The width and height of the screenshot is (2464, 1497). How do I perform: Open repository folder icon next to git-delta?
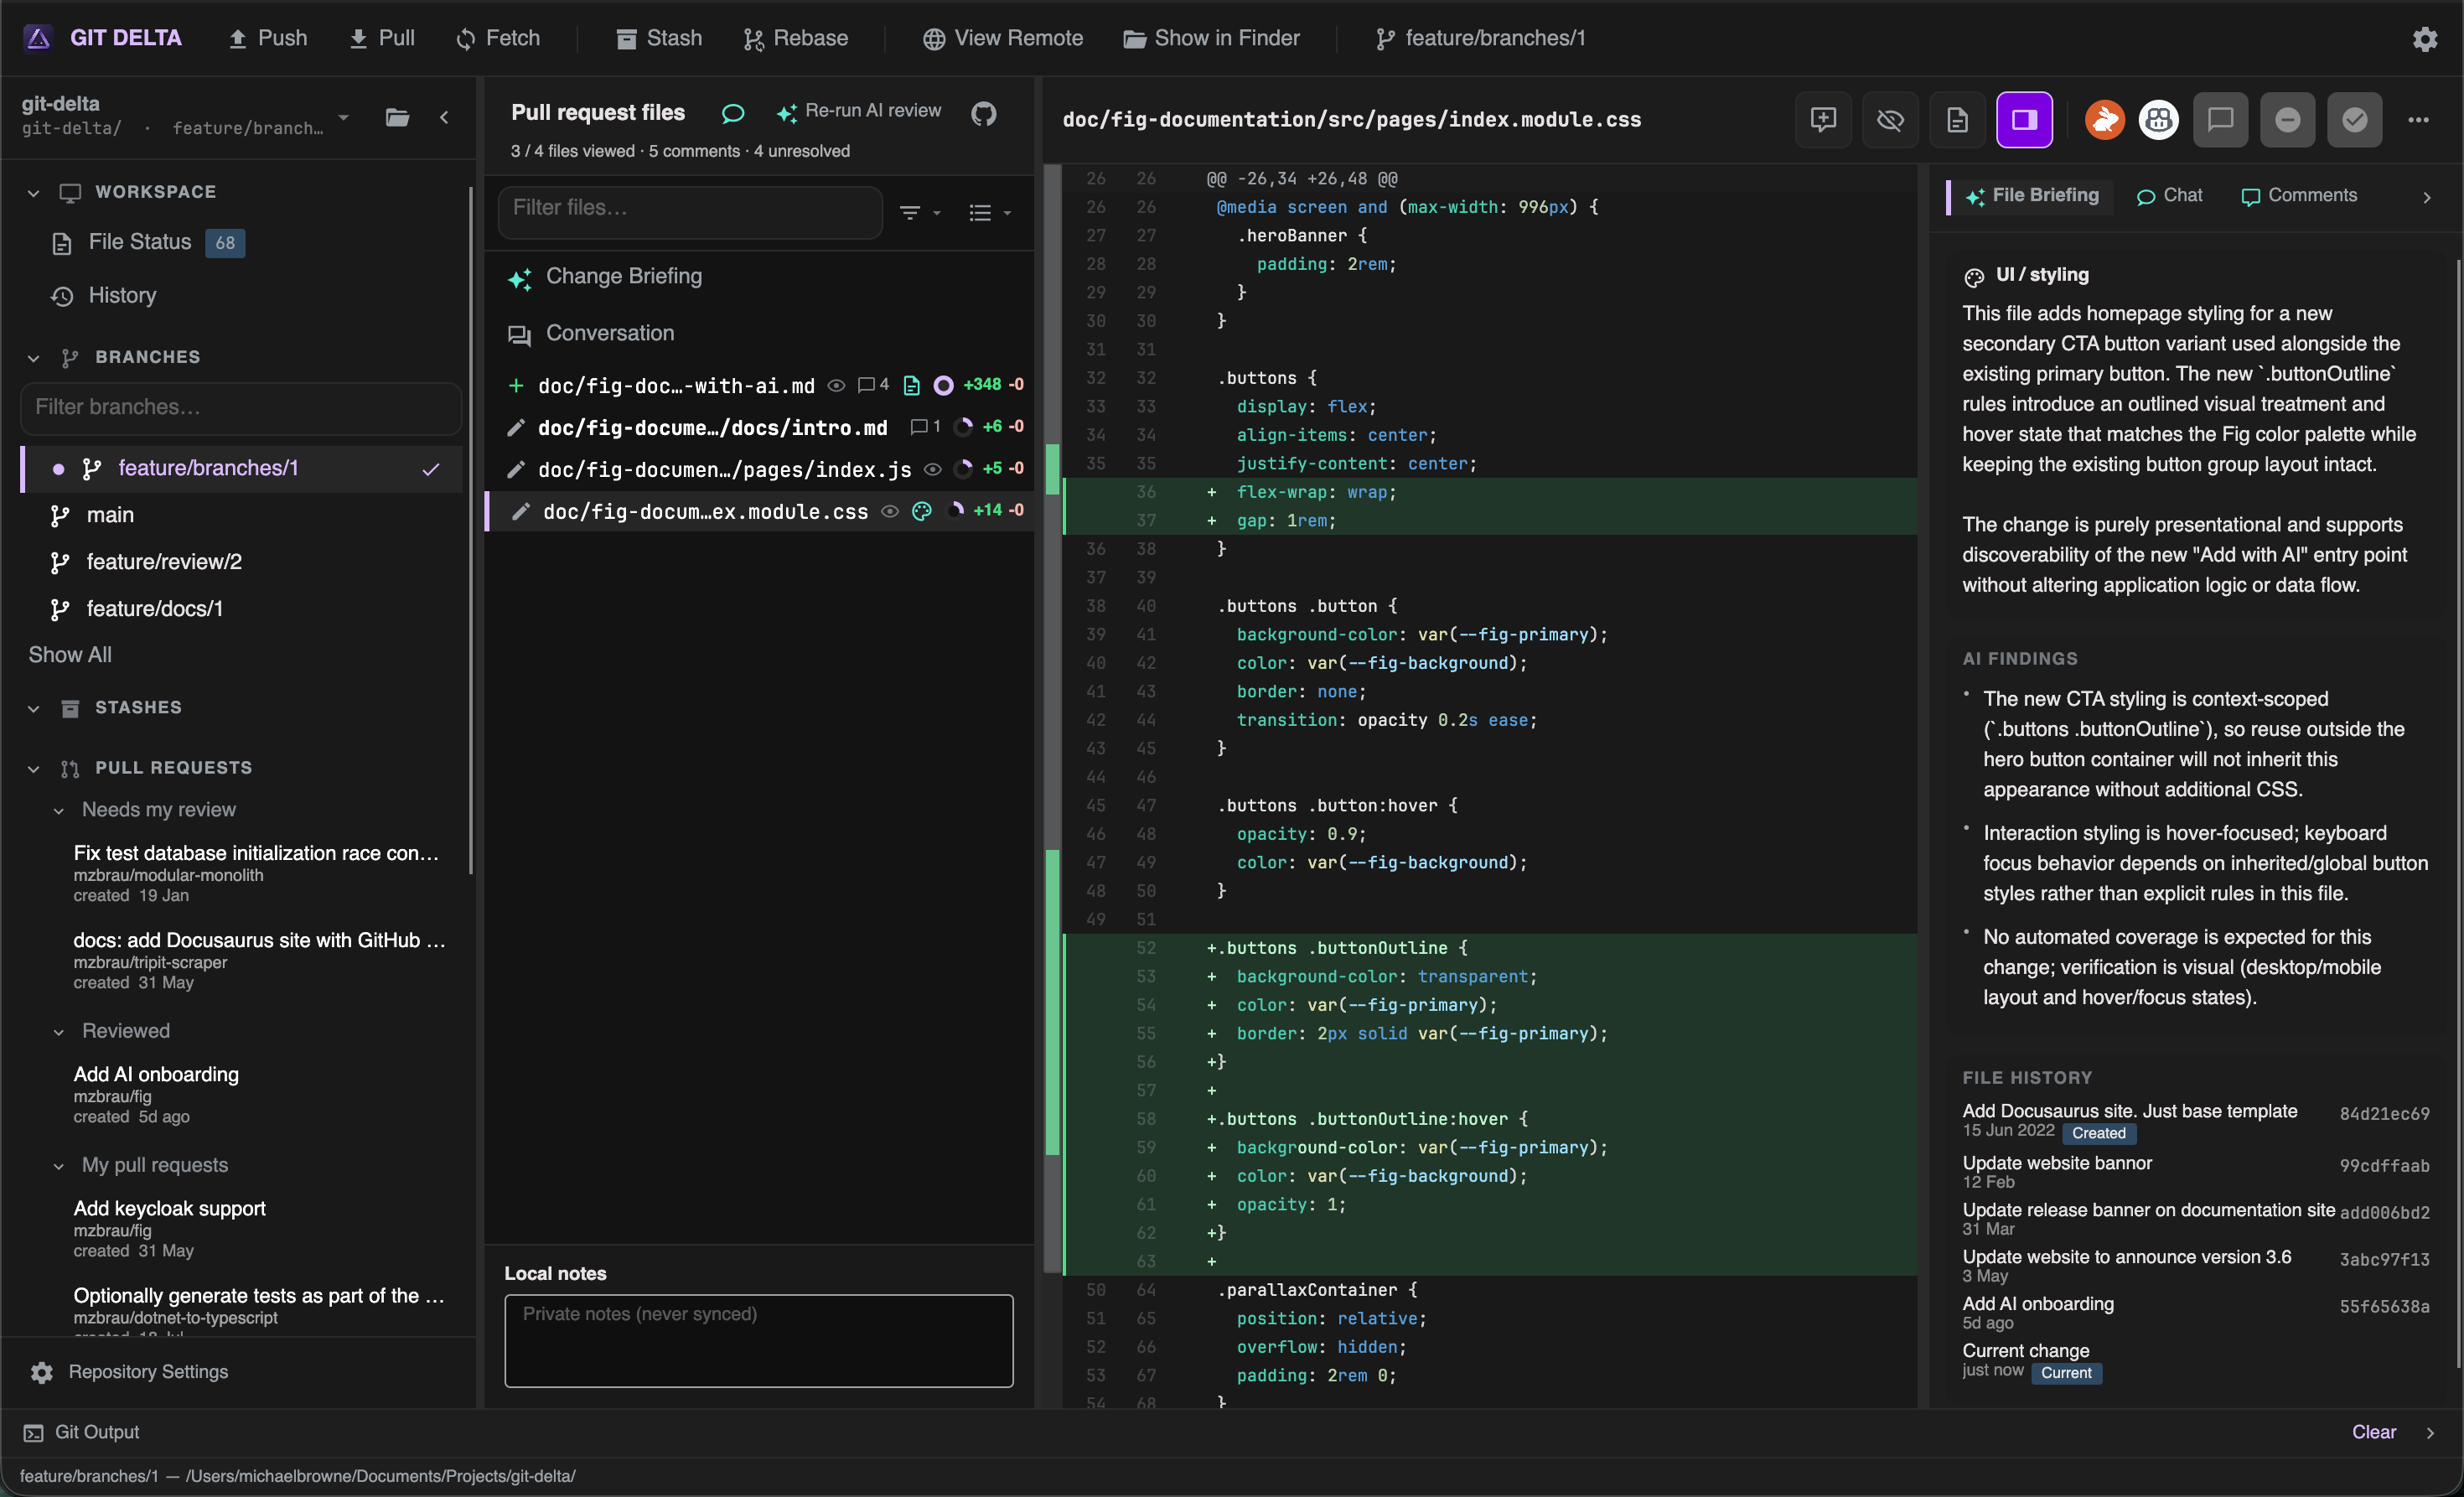click(397, 117)
